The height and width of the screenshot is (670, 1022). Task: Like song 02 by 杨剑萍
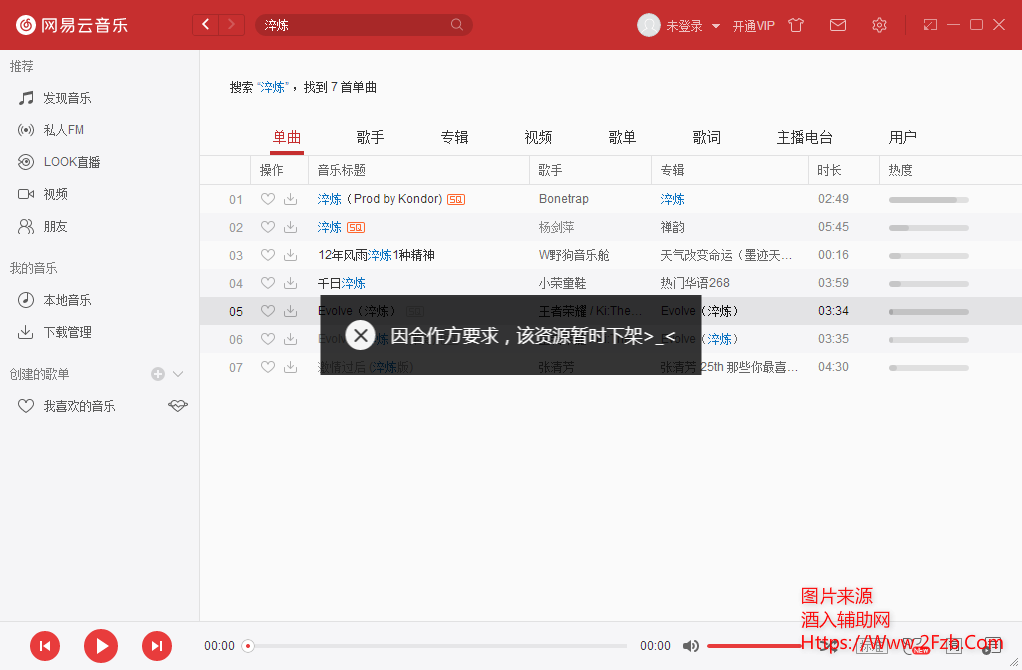pyautogui.click(x=267, y=227)
